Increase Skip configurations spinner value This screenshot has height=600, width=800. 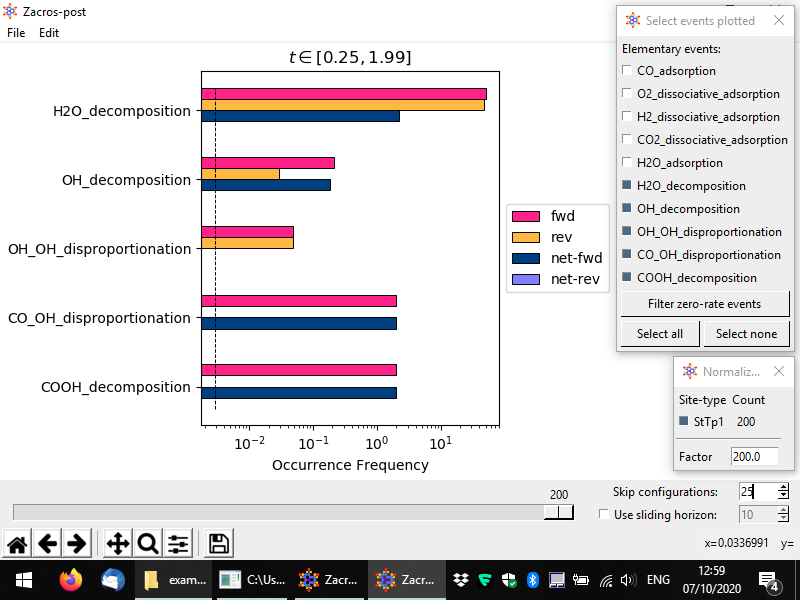point(783,487)
